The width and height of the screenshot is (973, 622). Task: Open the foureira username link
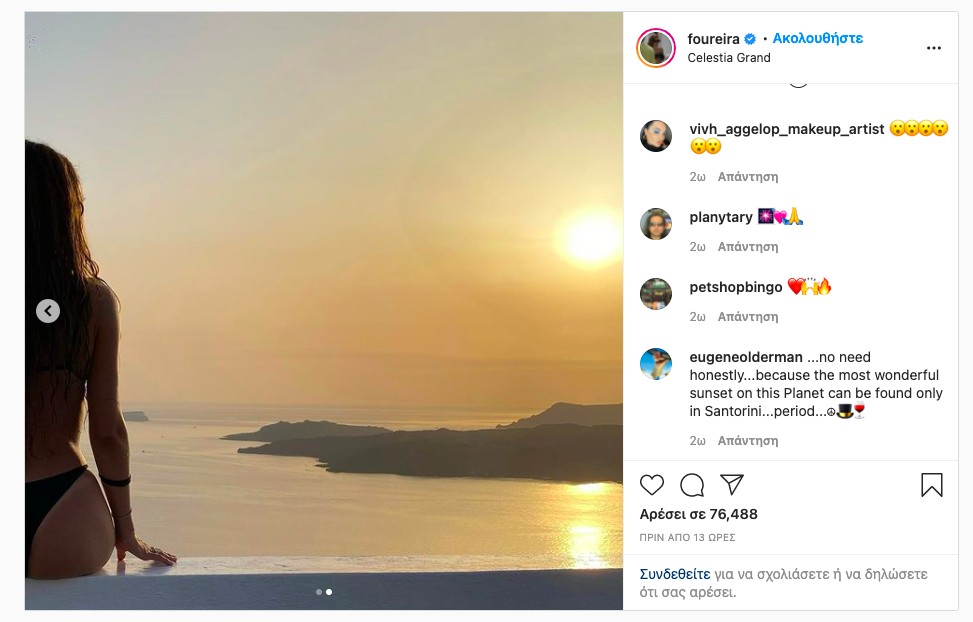point(713,38)
